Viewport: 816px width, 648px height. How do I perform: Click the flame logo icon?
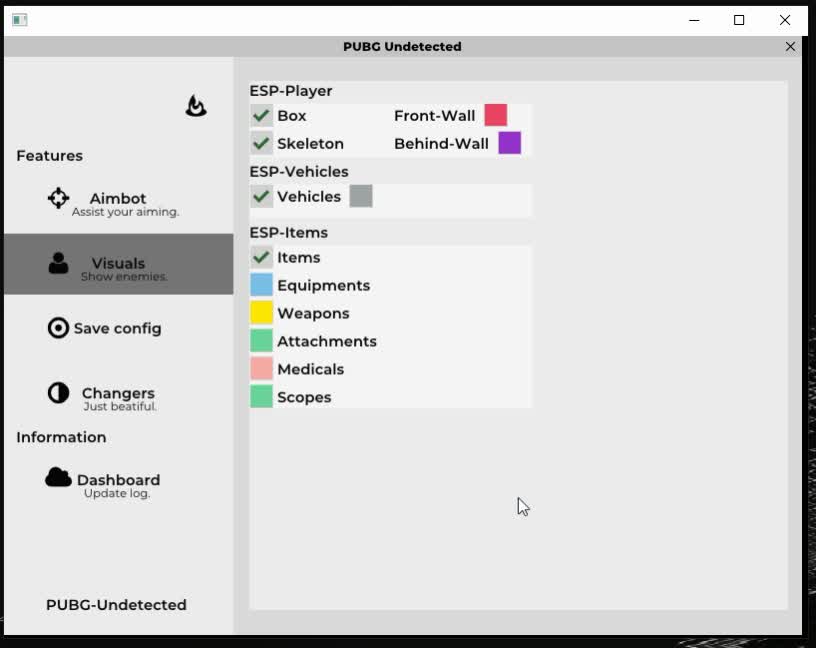click(x=196, y=106)
